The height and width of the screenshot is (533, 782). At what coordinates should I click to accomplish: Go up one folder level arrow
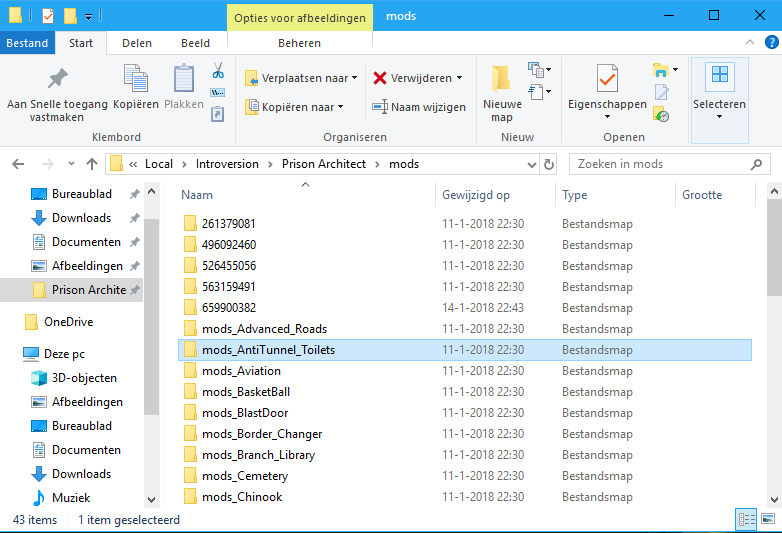tap(92, 164)
